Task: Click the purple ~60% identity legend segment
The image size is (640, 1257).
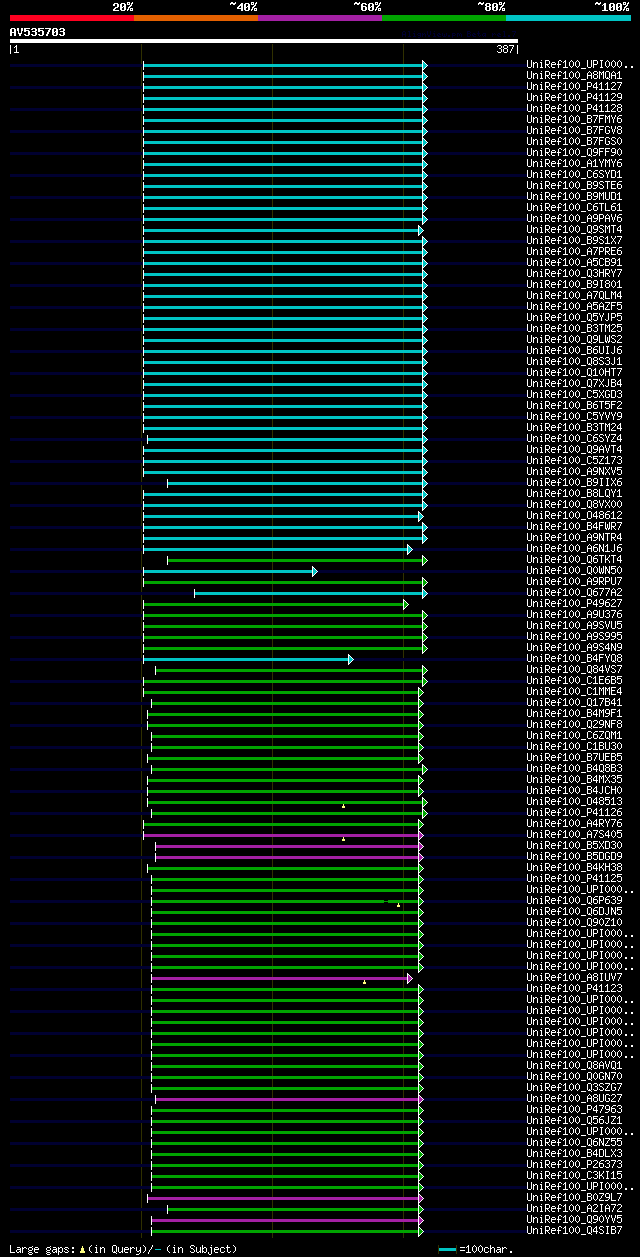Action: click(319, 18)
